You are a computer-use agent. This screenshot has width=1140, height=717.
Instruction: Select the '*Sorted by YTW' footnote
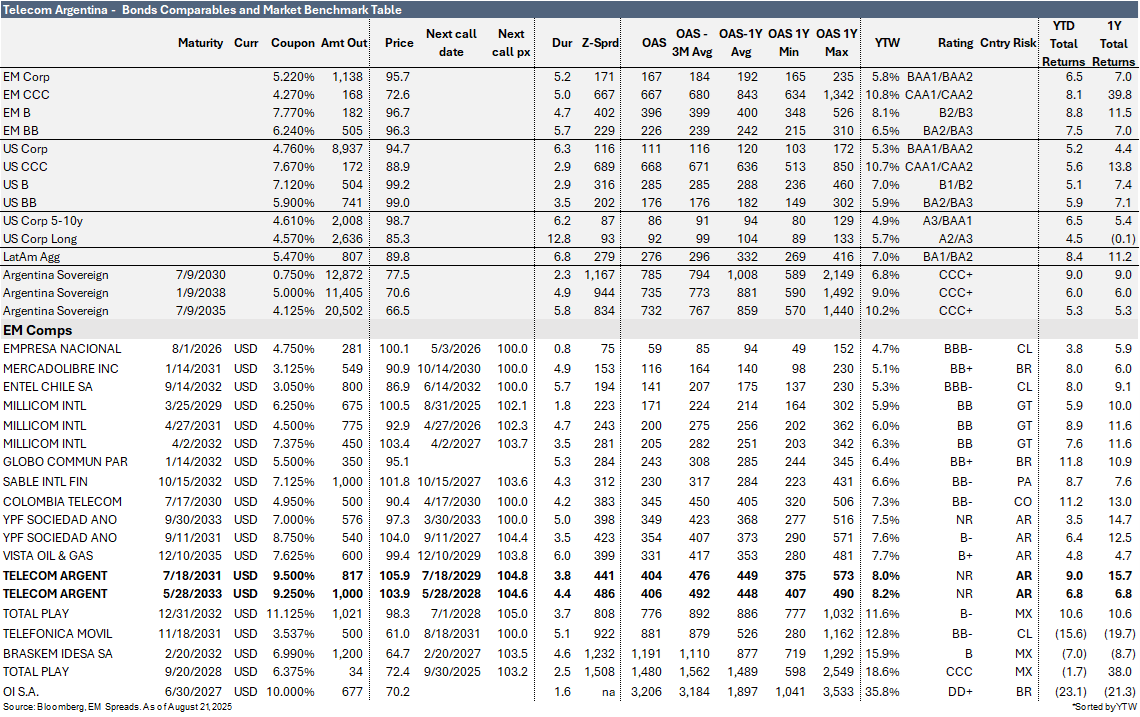click(x=1104, y=708)
